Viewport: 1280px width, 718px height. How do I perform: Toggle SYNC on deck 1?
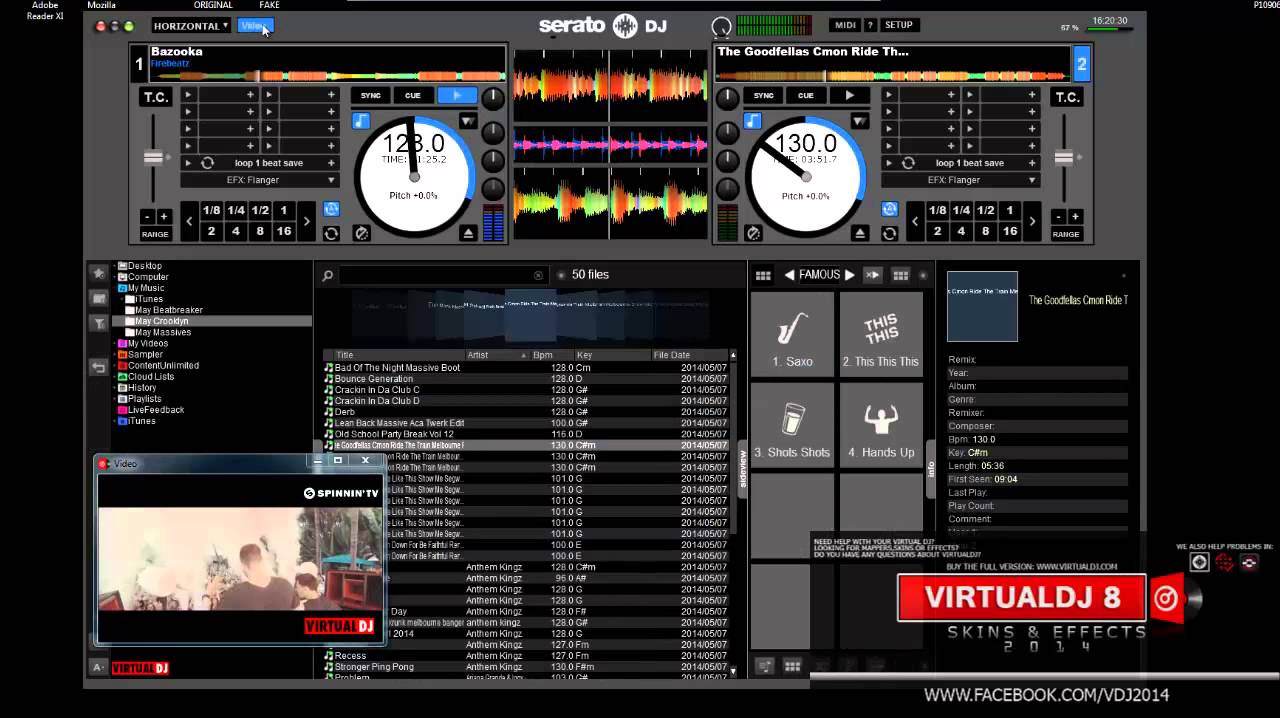(x=371, y=95)
